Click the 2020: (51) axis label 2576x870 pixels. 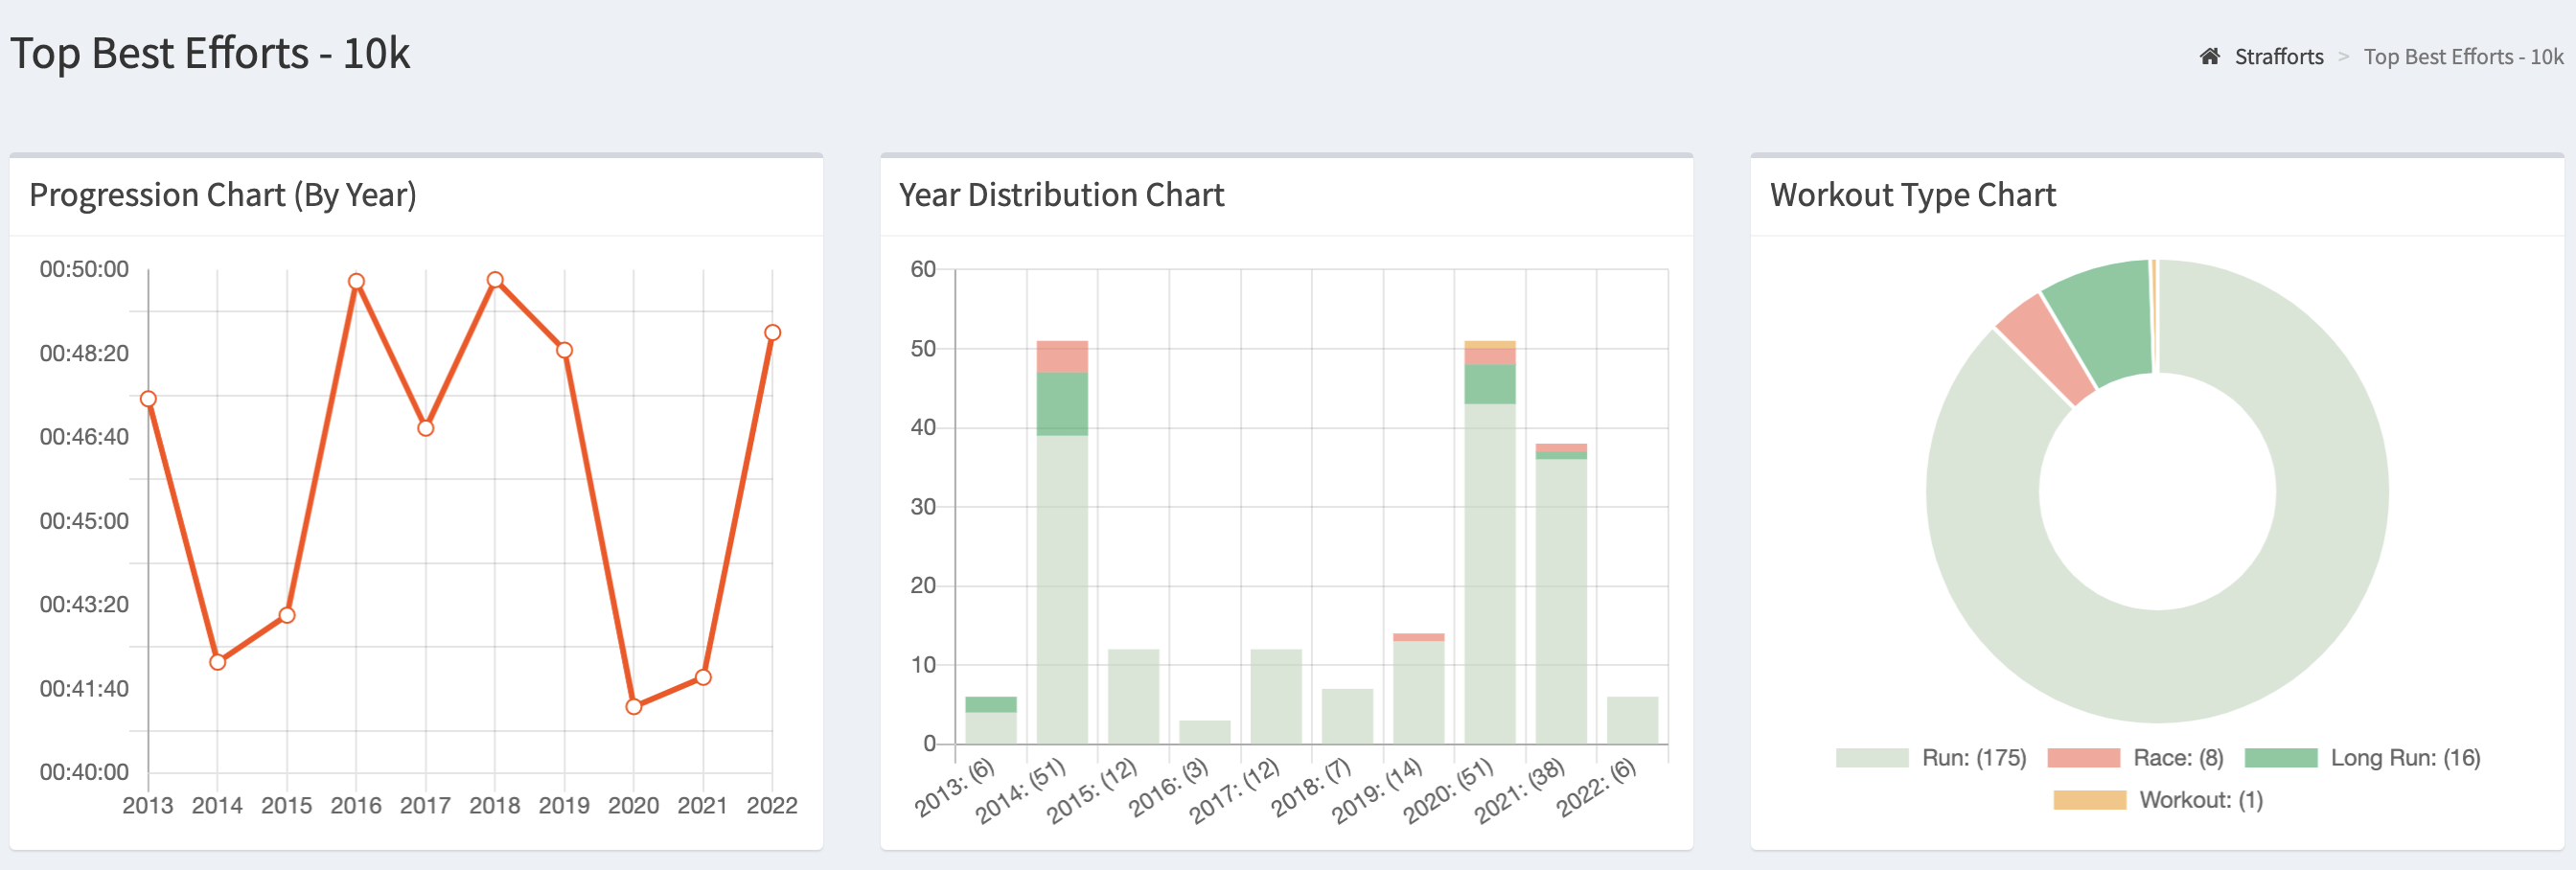pos(1449,790)
